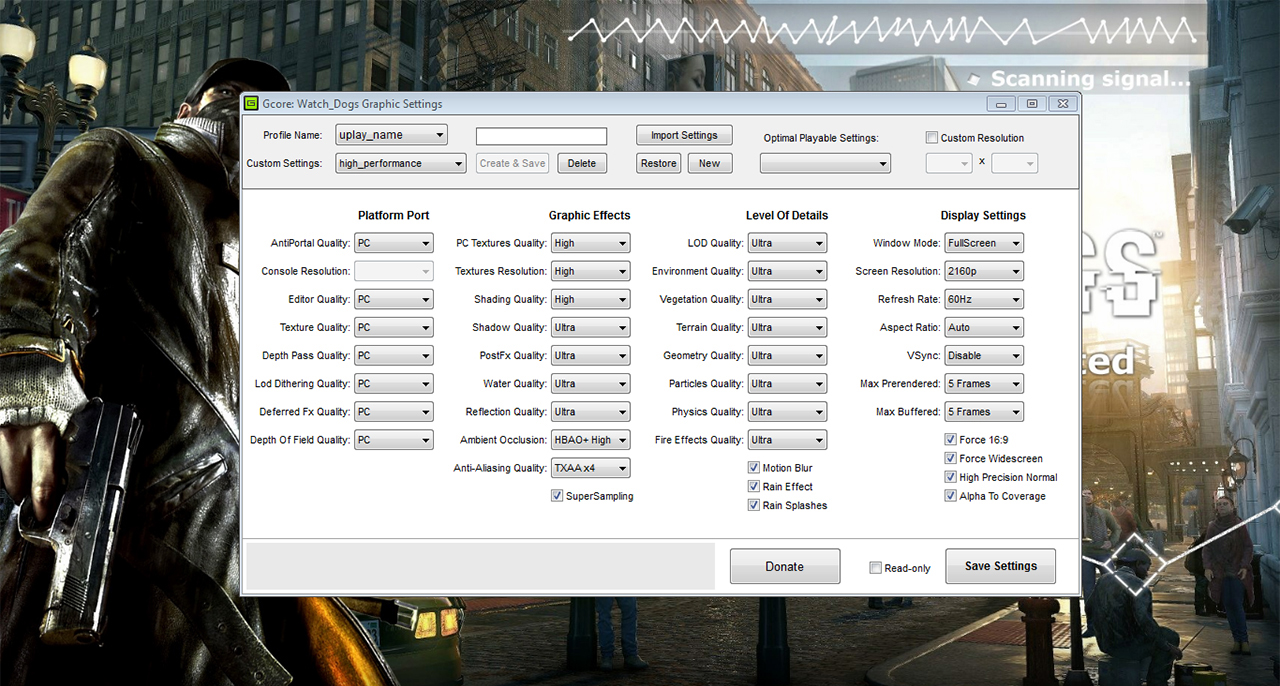Change the Ambient Occlusion dropdown
The image size is (1280, 686).
tap(590, 440)
